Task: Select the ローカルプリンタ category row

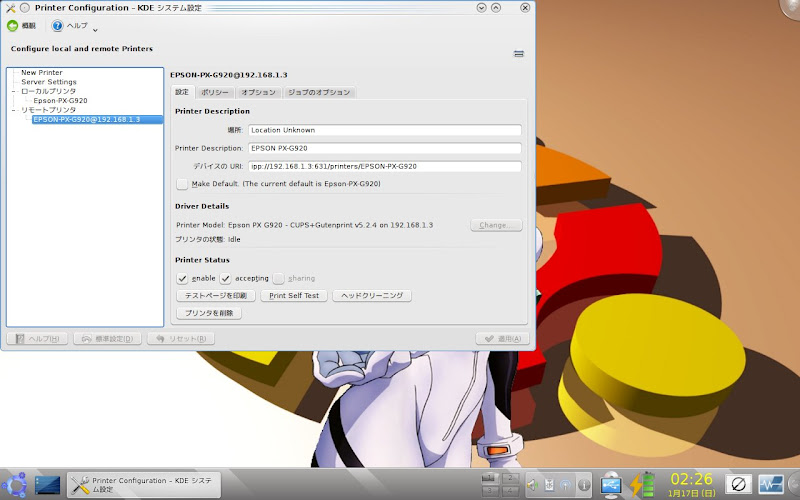Action: [x=48, y=91]
